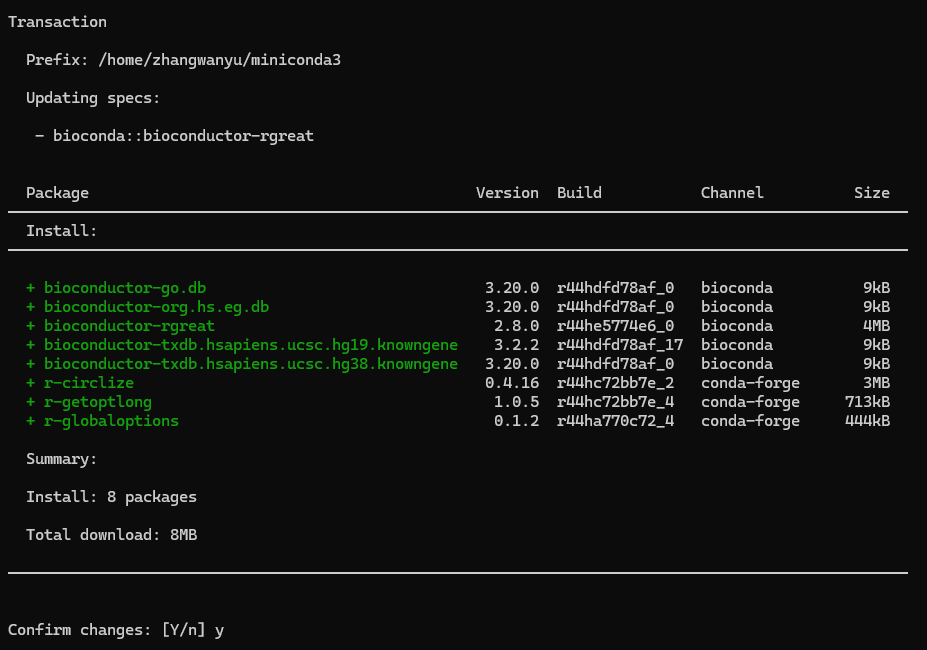The image size is (927, 650).
Task: Select the bioconductor-rgreat package in Install list
Action: pyautogui.click(x=129, y=326)
